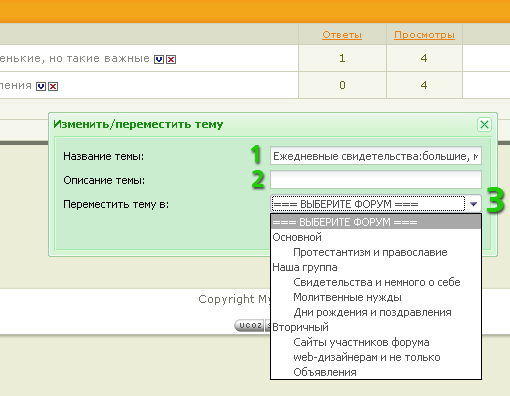Click the blue arrow icon beside 'такие важные' topic
The width and height of the screenshot is (510, 396).
coord(159,60)
